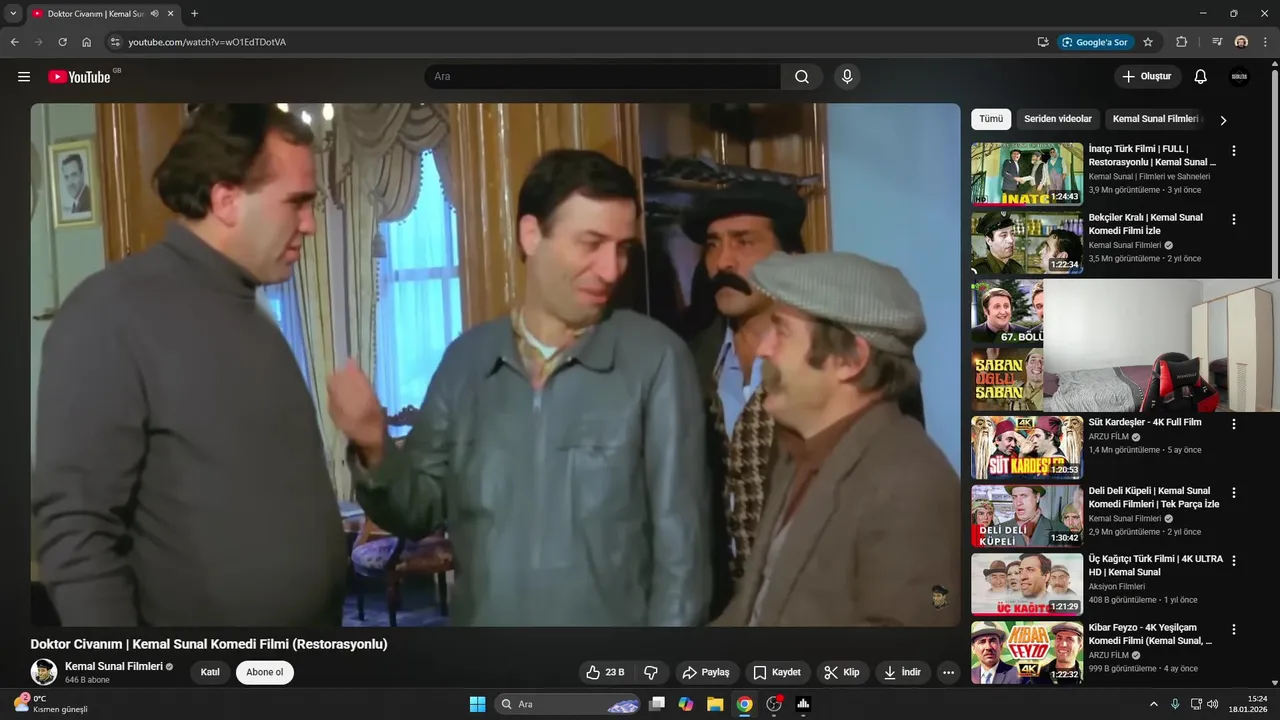1280x720 pixels.
Task: Open the YouTube hamburger guide menu
Action: [x=24, y=77]
